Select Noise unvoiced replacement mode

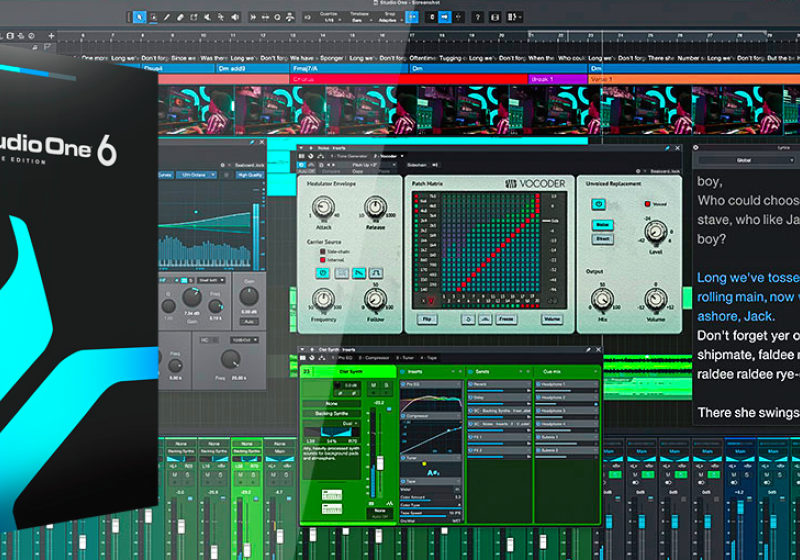tap(603, 225)
